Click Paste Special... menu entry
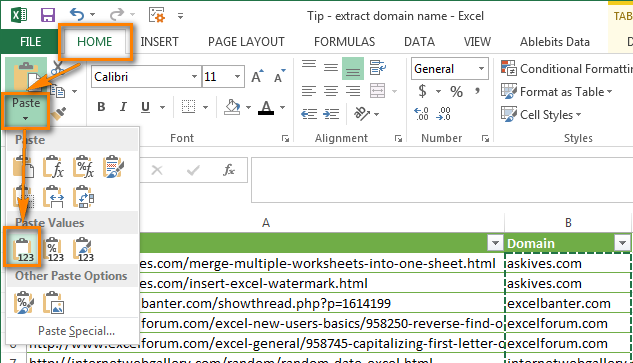This screenshot has width=633, height=363. click(76, 331)
